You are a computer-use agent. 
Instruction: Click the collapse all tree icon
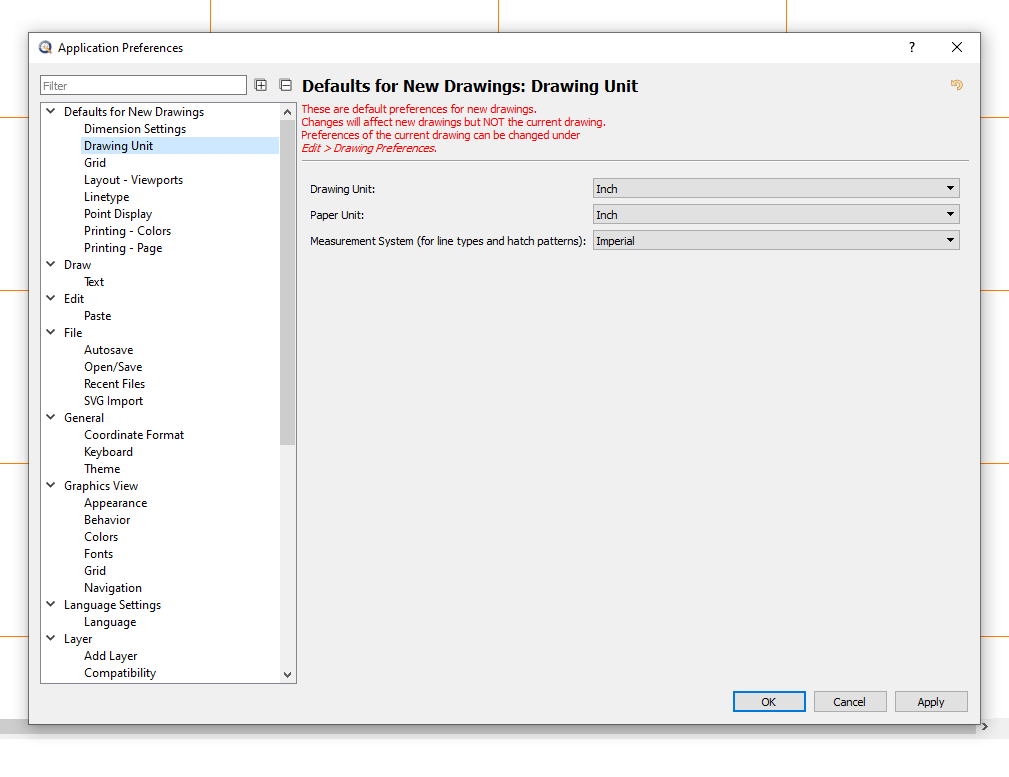tap(286, 86)
